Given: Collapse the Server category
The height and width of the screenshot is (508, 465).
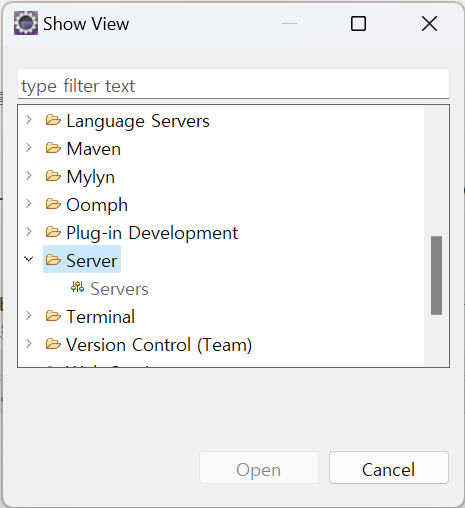Looking at the screenshot, I should pyautogui.click(x=29, y=259).
